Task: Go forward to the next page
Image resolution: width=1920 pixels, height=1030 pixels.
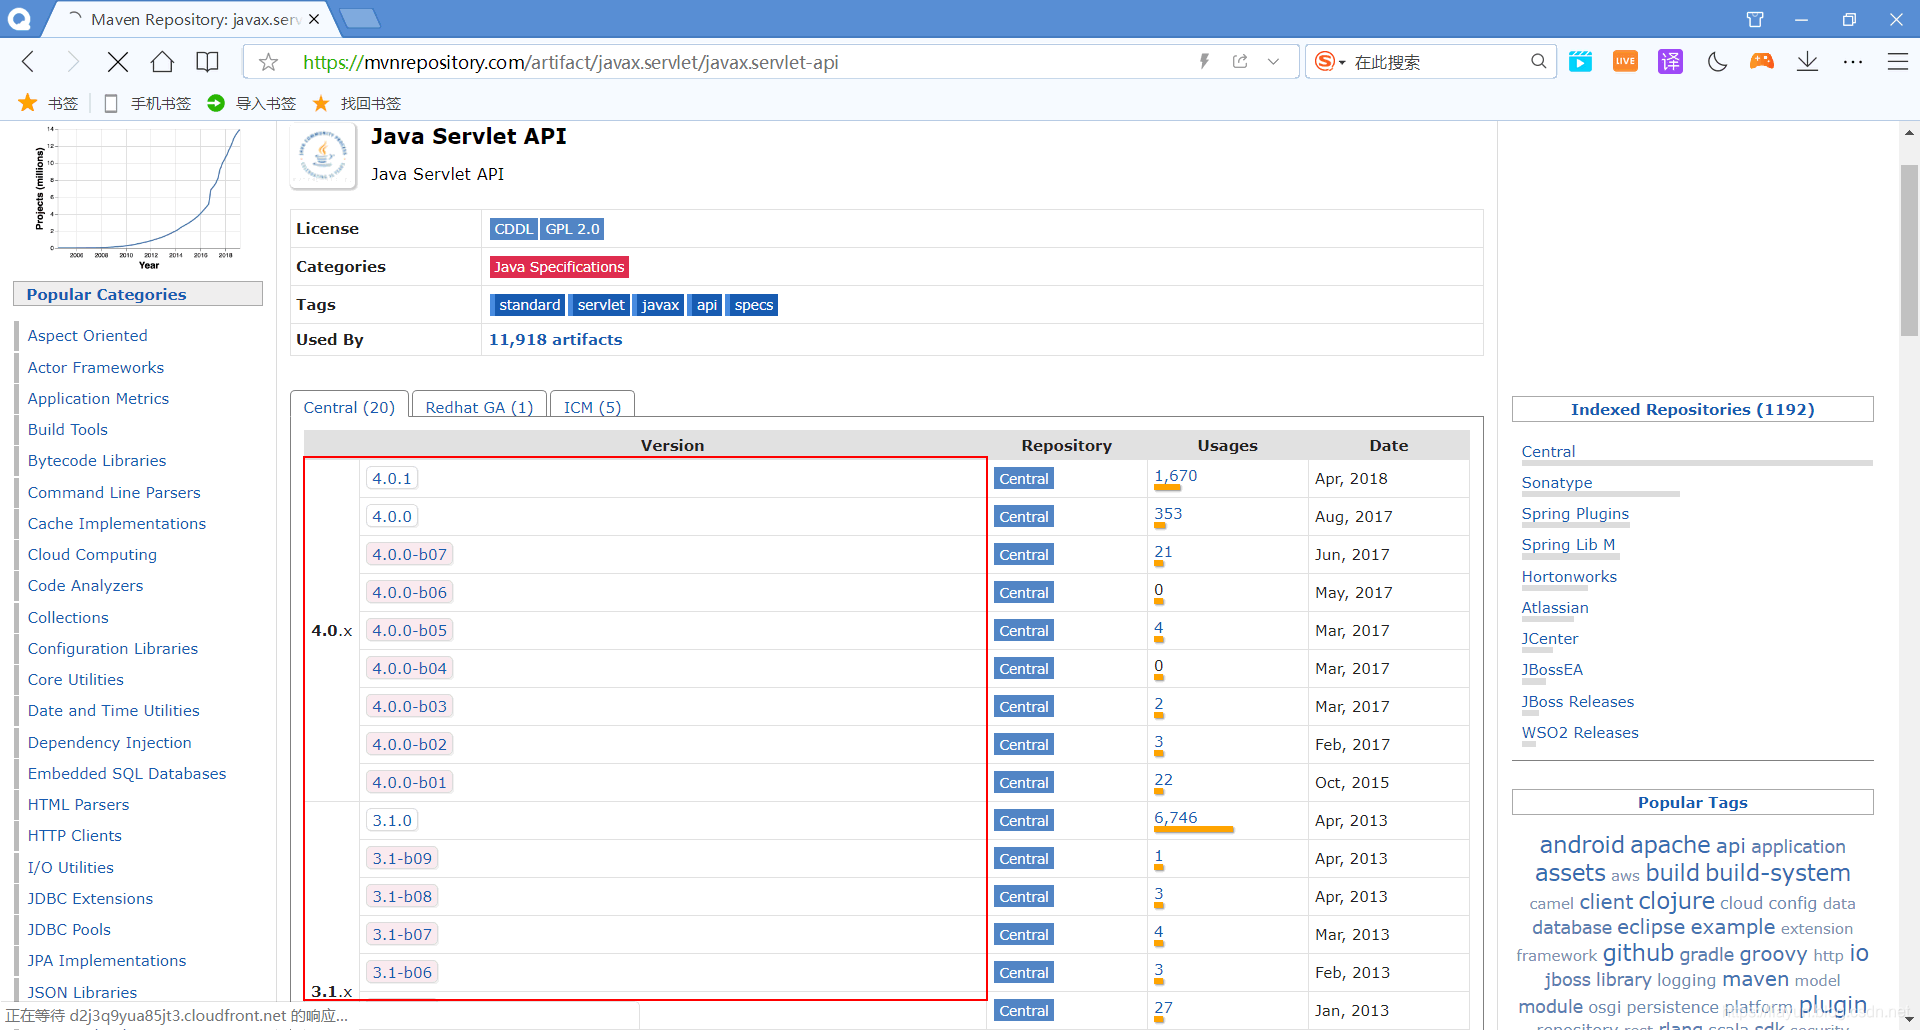Action: [x=73, y=62]
